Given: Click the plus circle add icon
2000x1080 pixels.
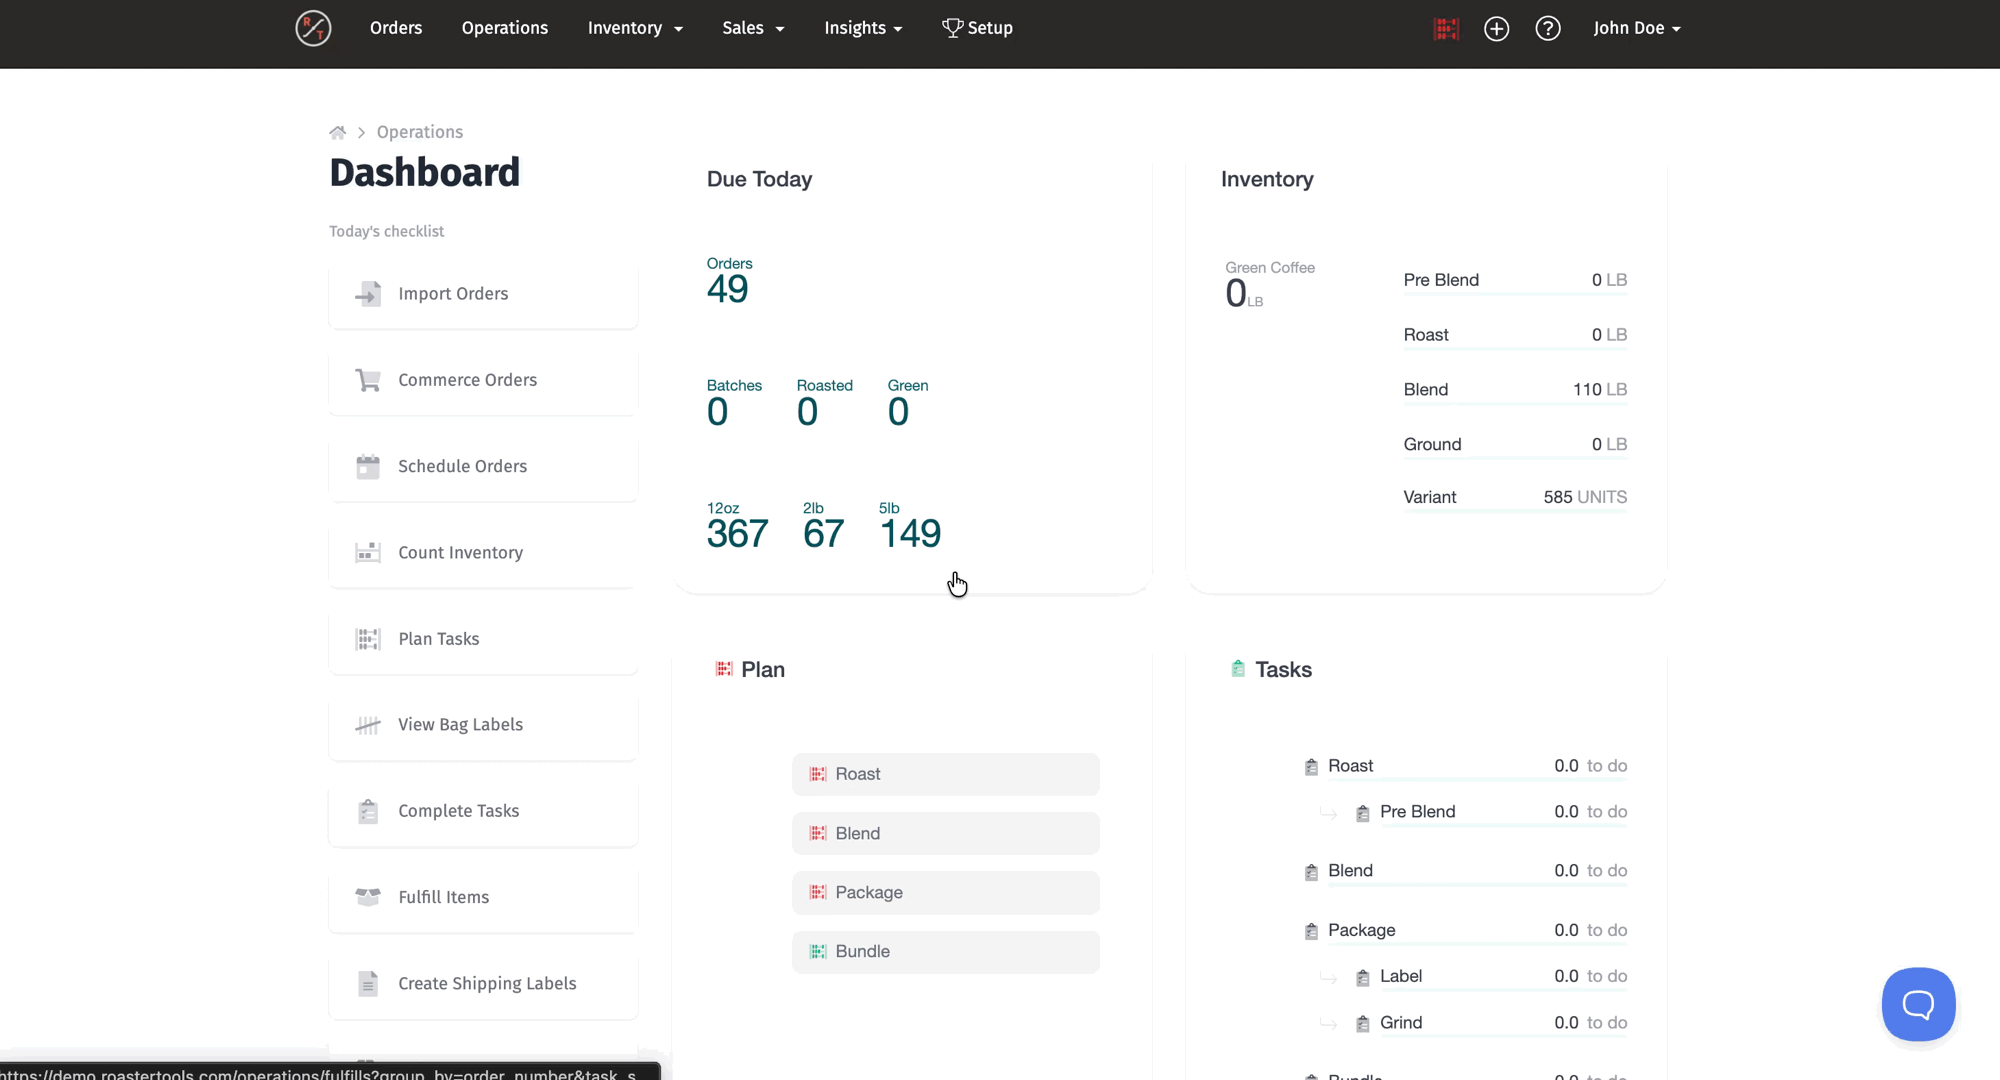Looking at the screenshot, I should (x=1496, y=29).
